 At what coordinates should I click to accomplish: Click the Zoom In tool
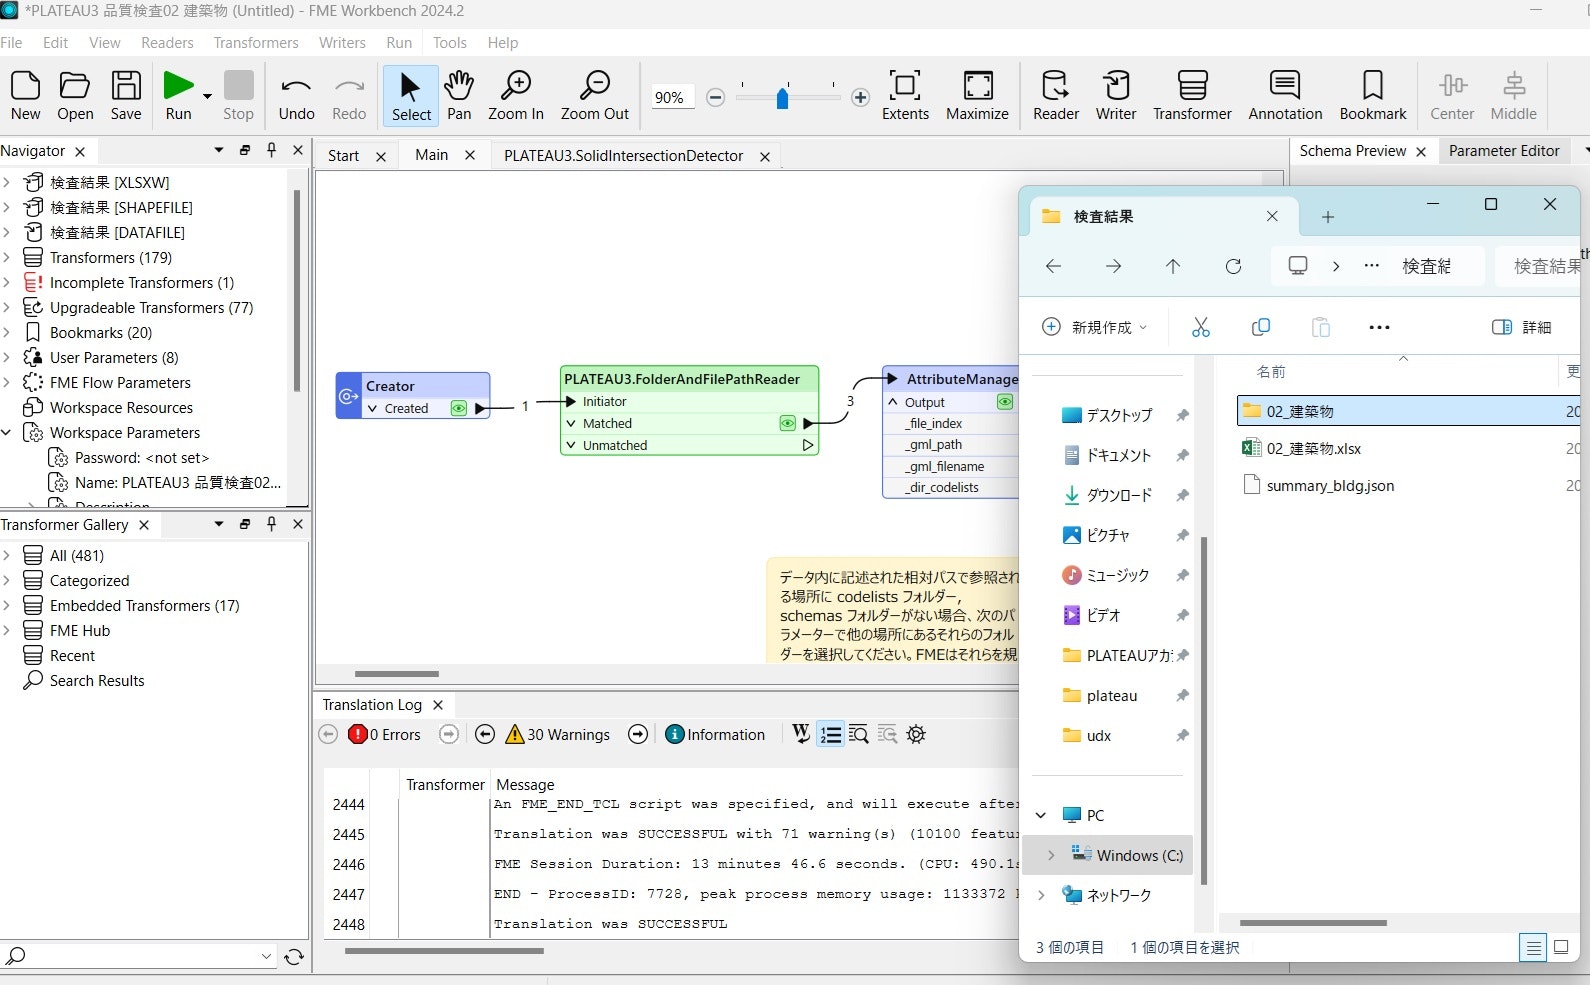[x=516, y=96]
